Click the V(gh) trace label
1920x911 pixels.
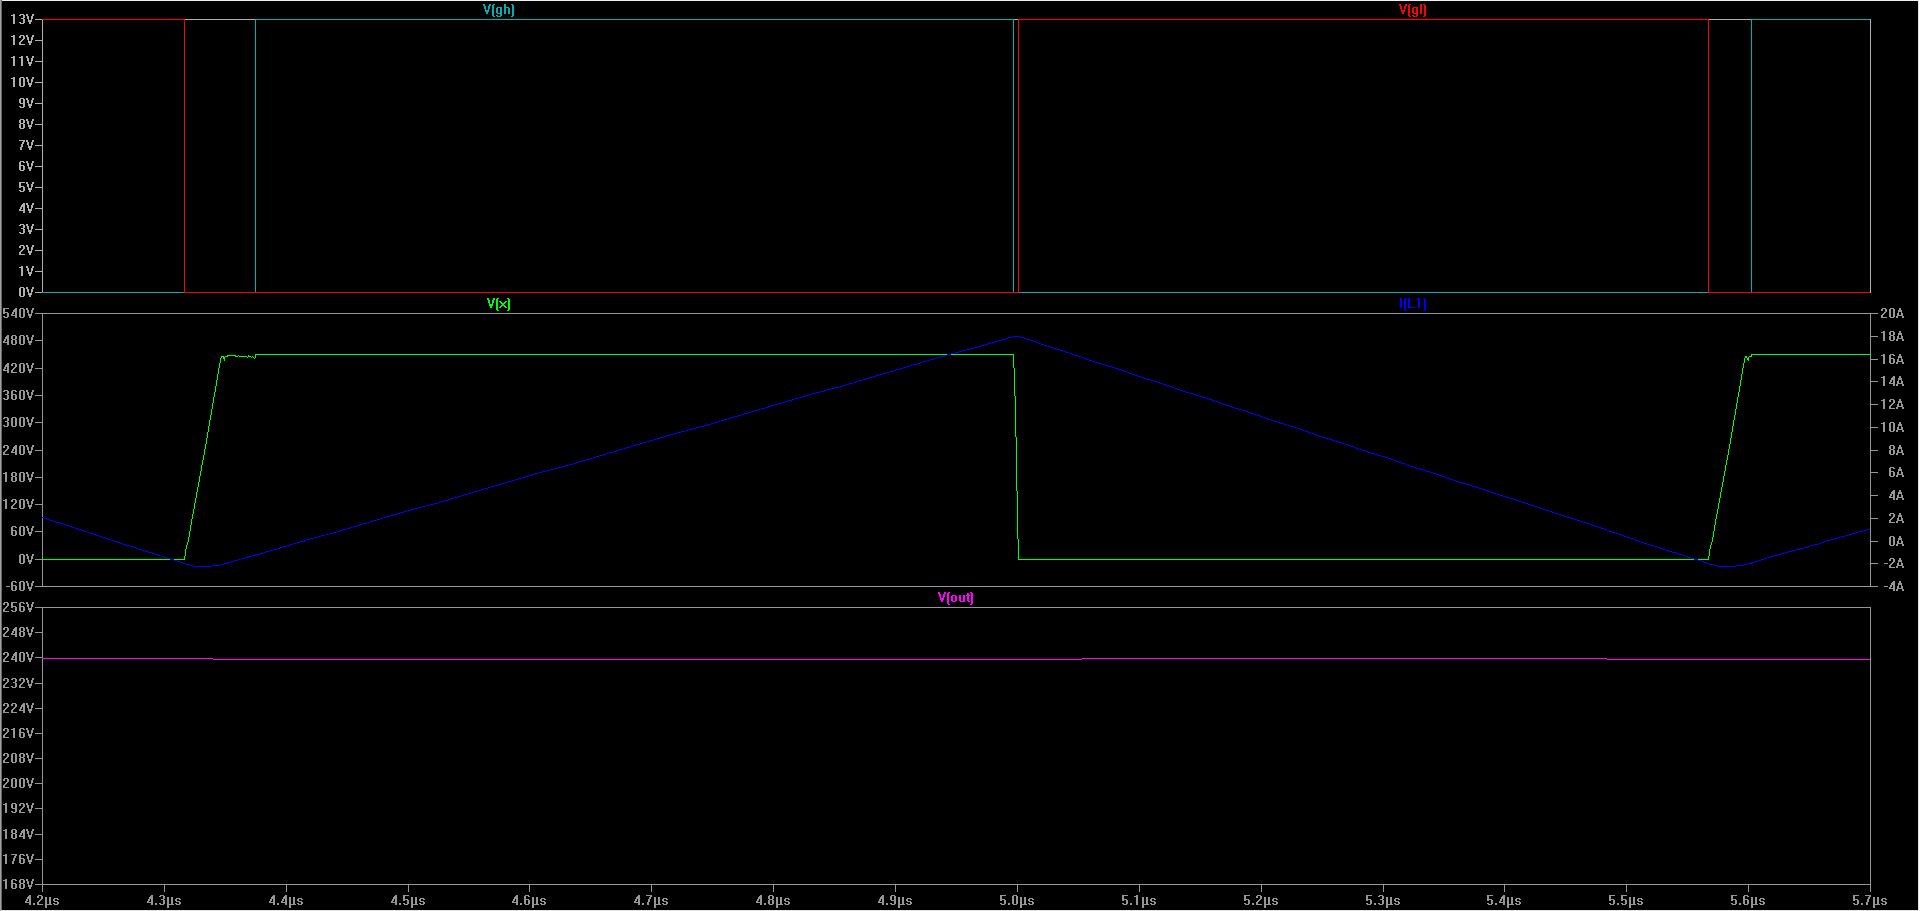pos(498,10)
